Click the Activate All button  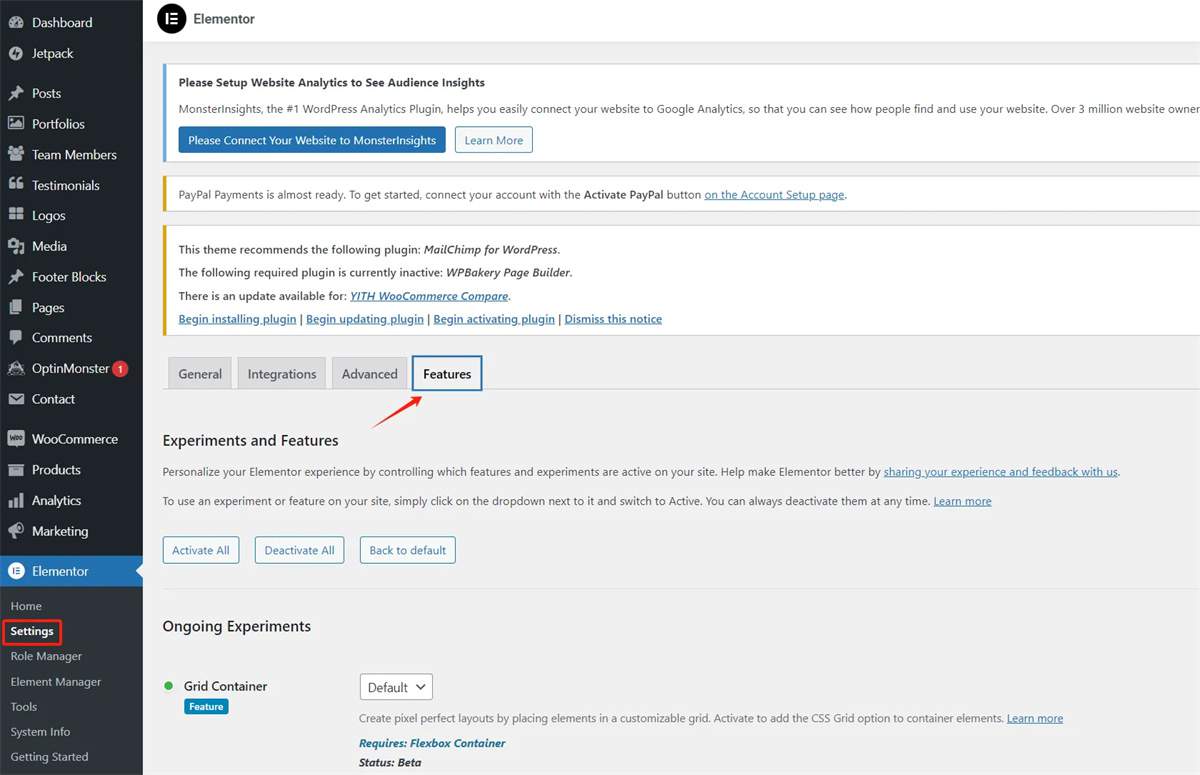coord(201,550)
